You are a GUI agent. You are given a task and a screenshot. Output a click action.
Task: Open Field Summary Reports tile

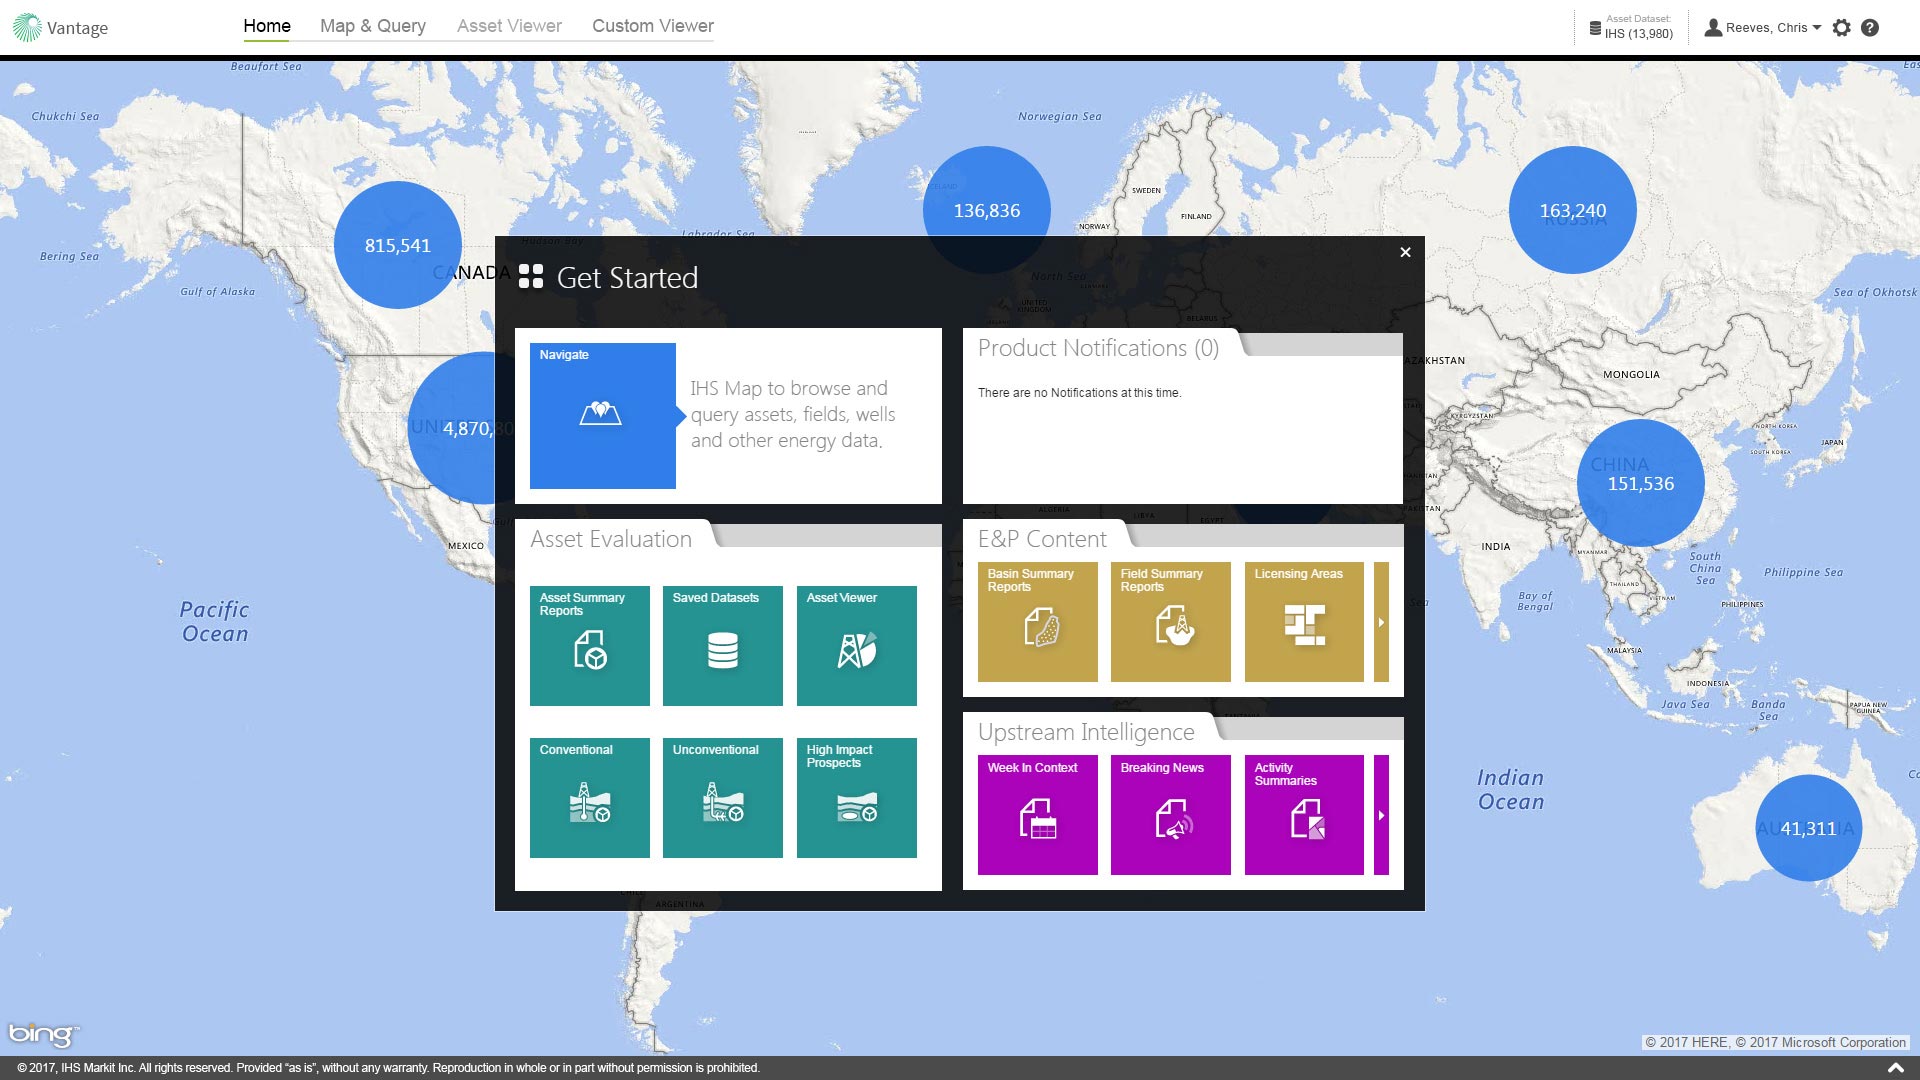click(1170, 622)
